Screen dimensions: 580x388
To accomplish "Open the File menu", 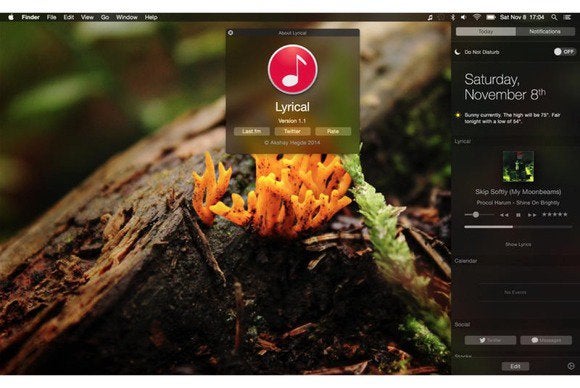I will pyautogui.click(x=51, y=17).
